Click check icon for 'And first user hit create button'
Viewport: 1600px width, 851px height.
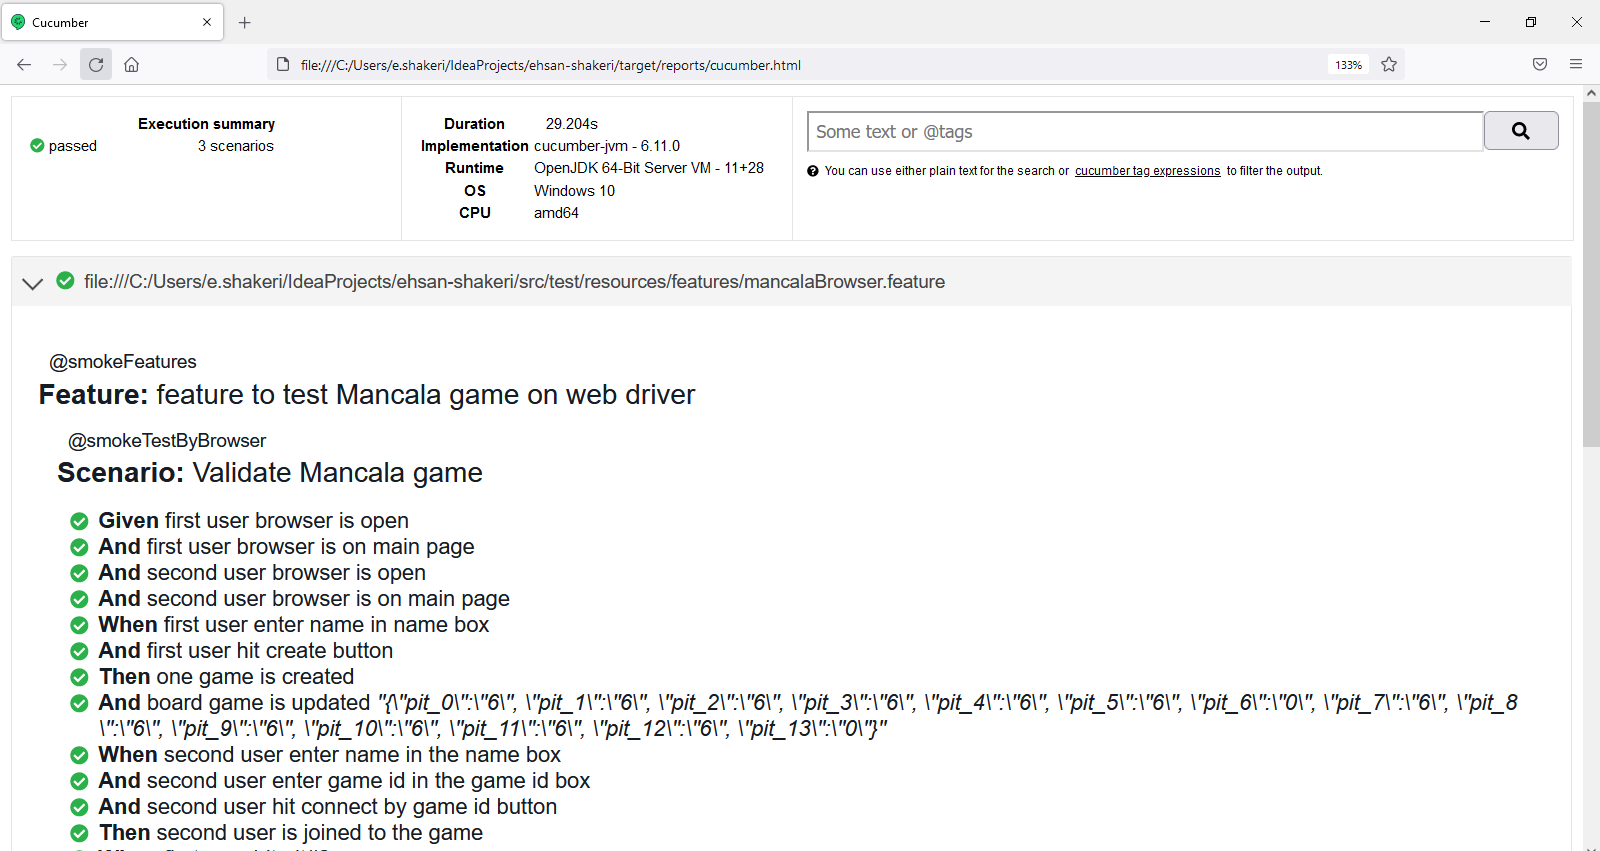point(79,651)
